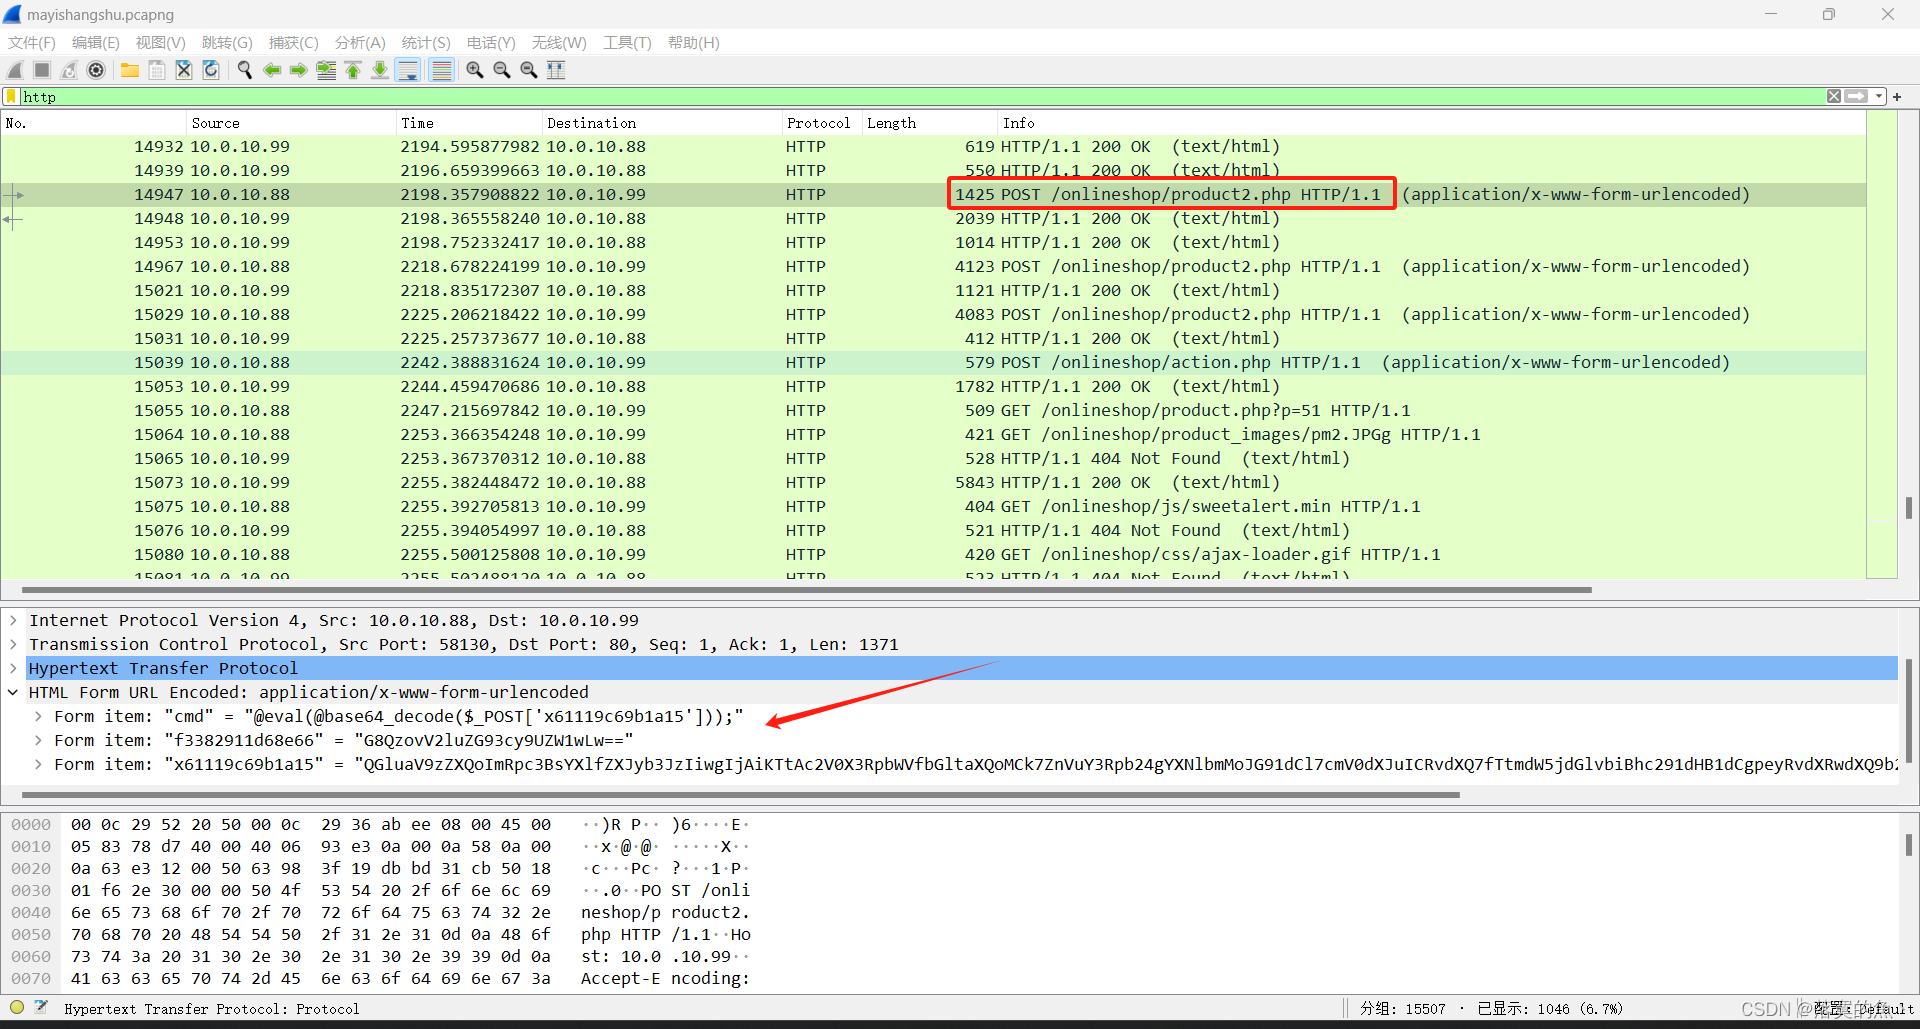The image size is (1920, 1029).
Task: Open the 捕获(C) menu
Action: [294, 43]
